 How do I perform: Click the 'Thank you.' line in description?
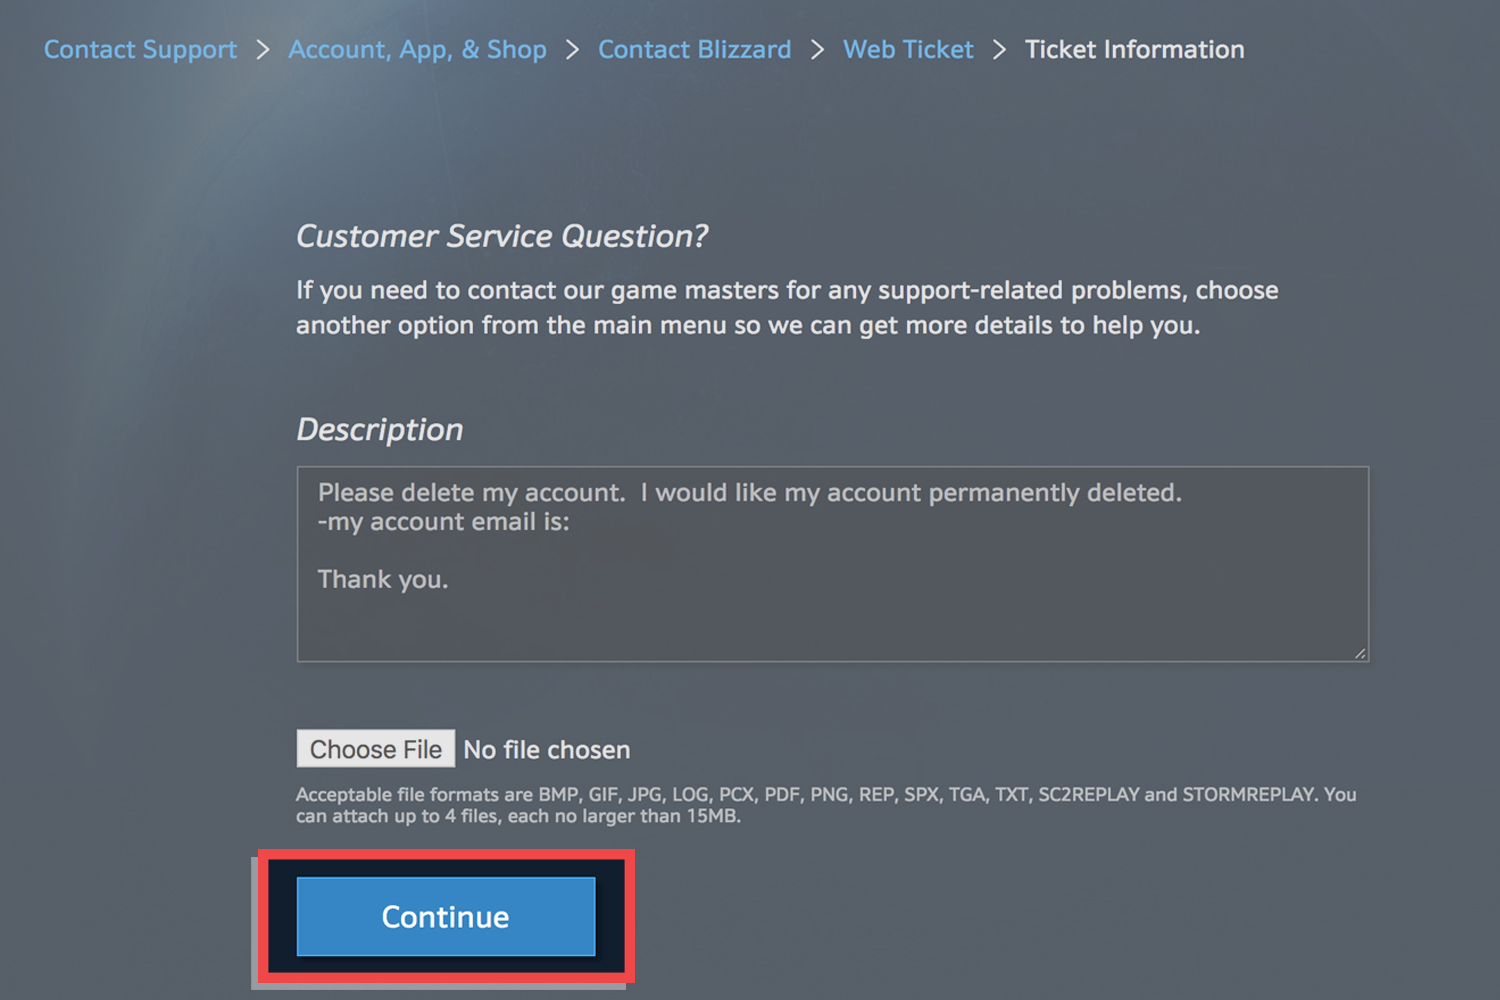coord(383,579)
